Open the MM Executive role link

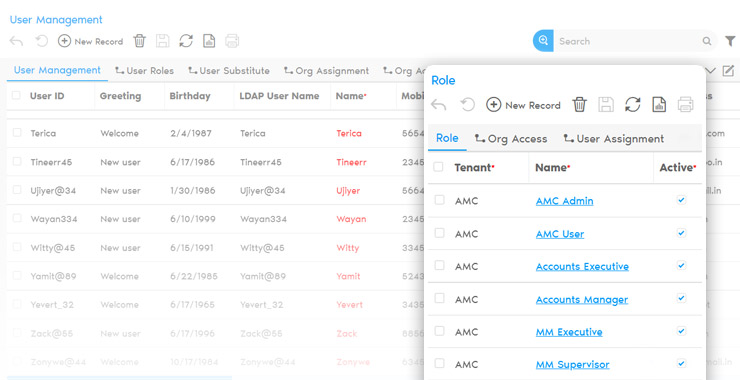coord(569,332)
